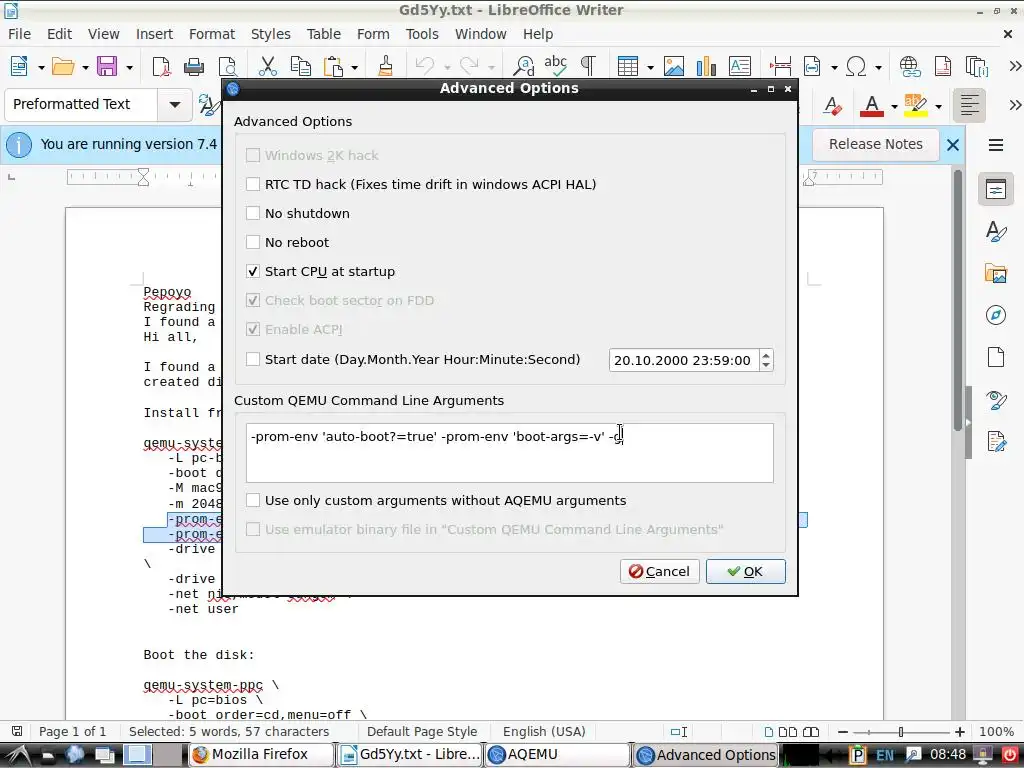Open the Insert menu
The width and height of the screenshot is (1024, 768).
coord(154,34)
